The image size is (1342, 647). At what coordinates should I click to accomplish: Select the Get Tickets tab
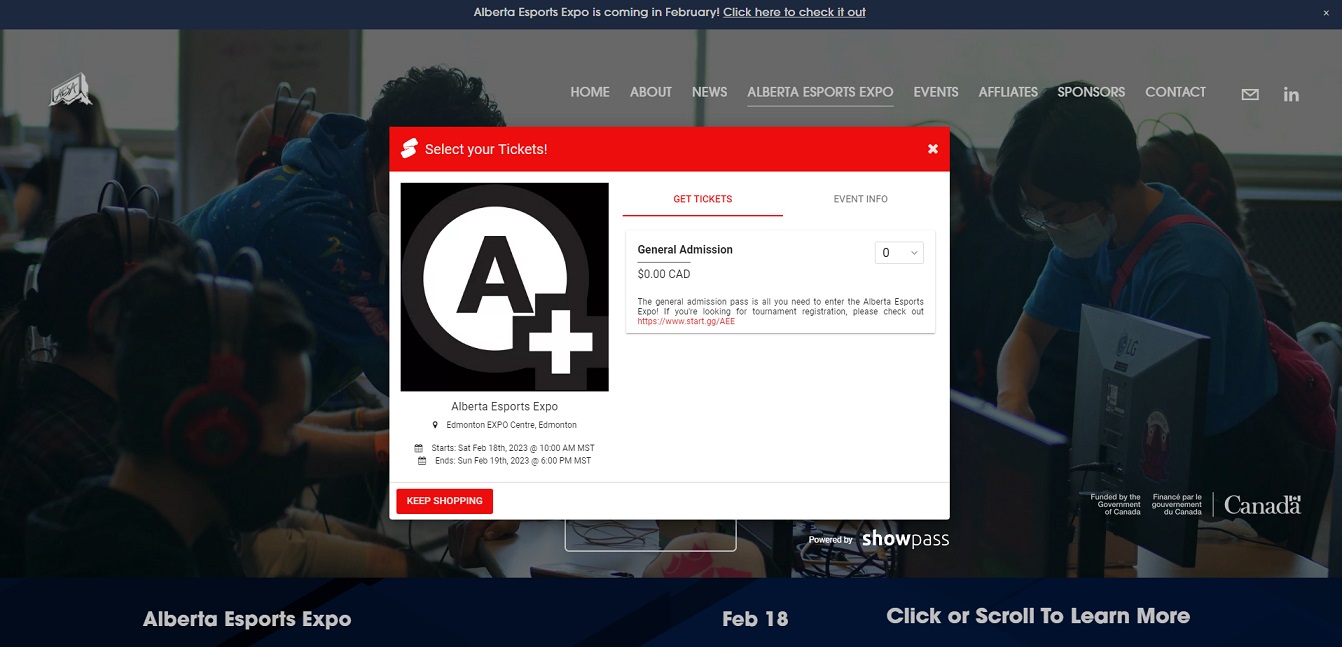click(x=702, y=199)
